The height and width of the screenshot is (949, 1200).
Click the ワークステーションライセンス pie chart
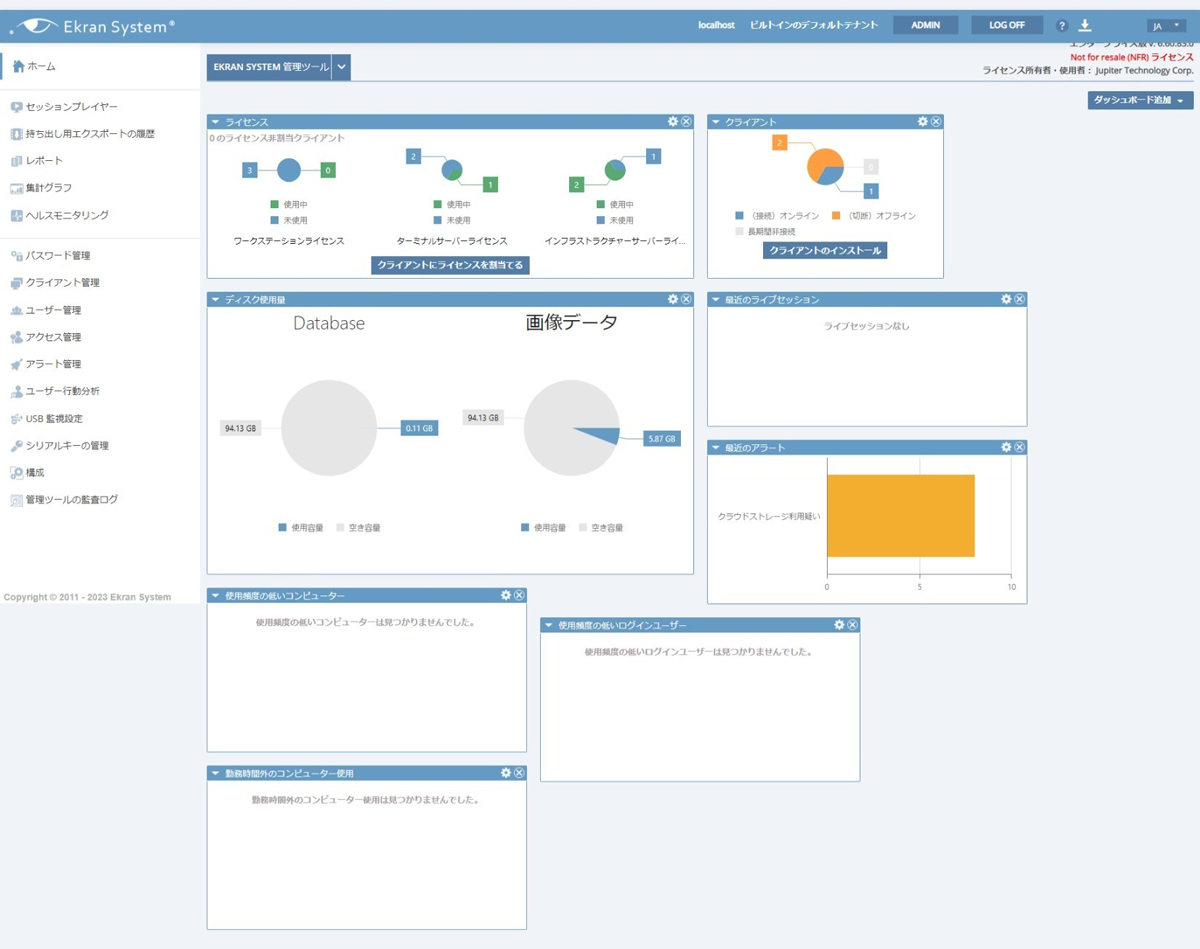(x=289, y=170)
